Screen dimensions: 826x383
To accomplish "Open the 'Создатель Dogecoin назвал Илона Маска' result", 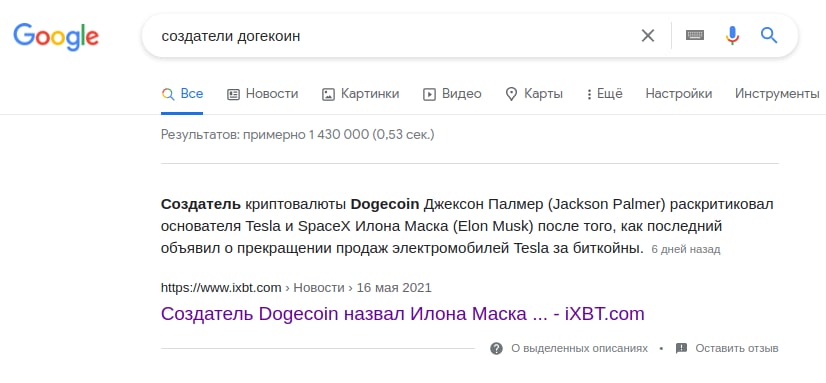I will click(402, 314).
